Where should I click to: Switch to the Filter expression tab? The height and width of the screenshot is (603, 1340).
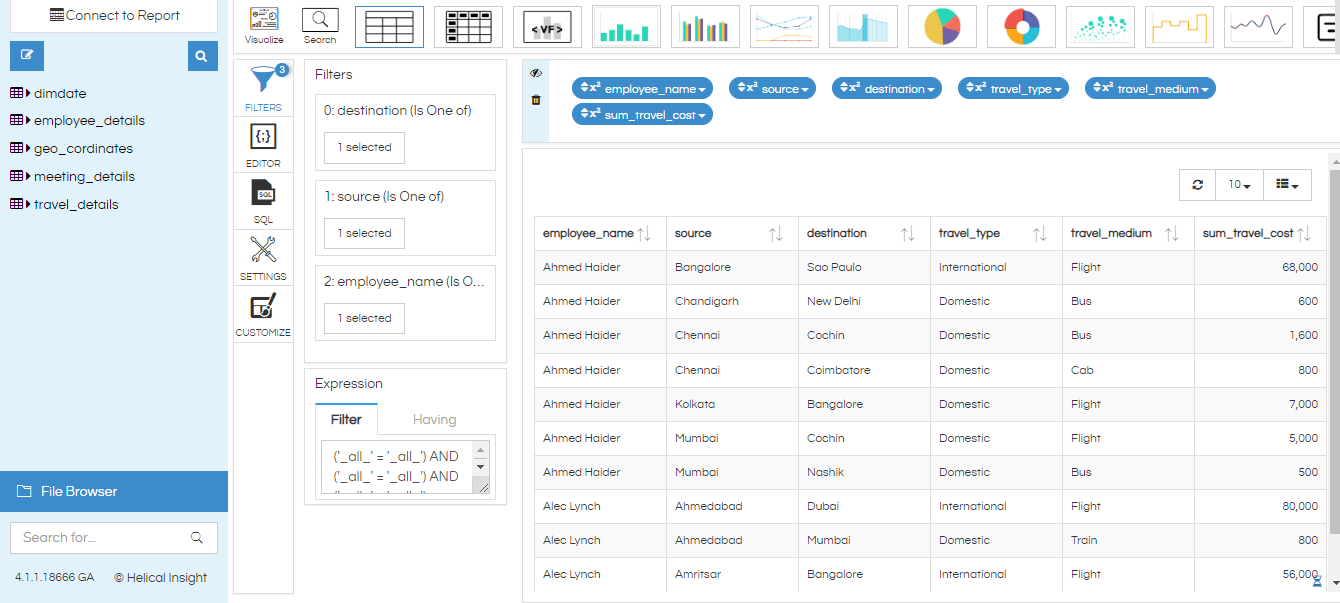346,419
